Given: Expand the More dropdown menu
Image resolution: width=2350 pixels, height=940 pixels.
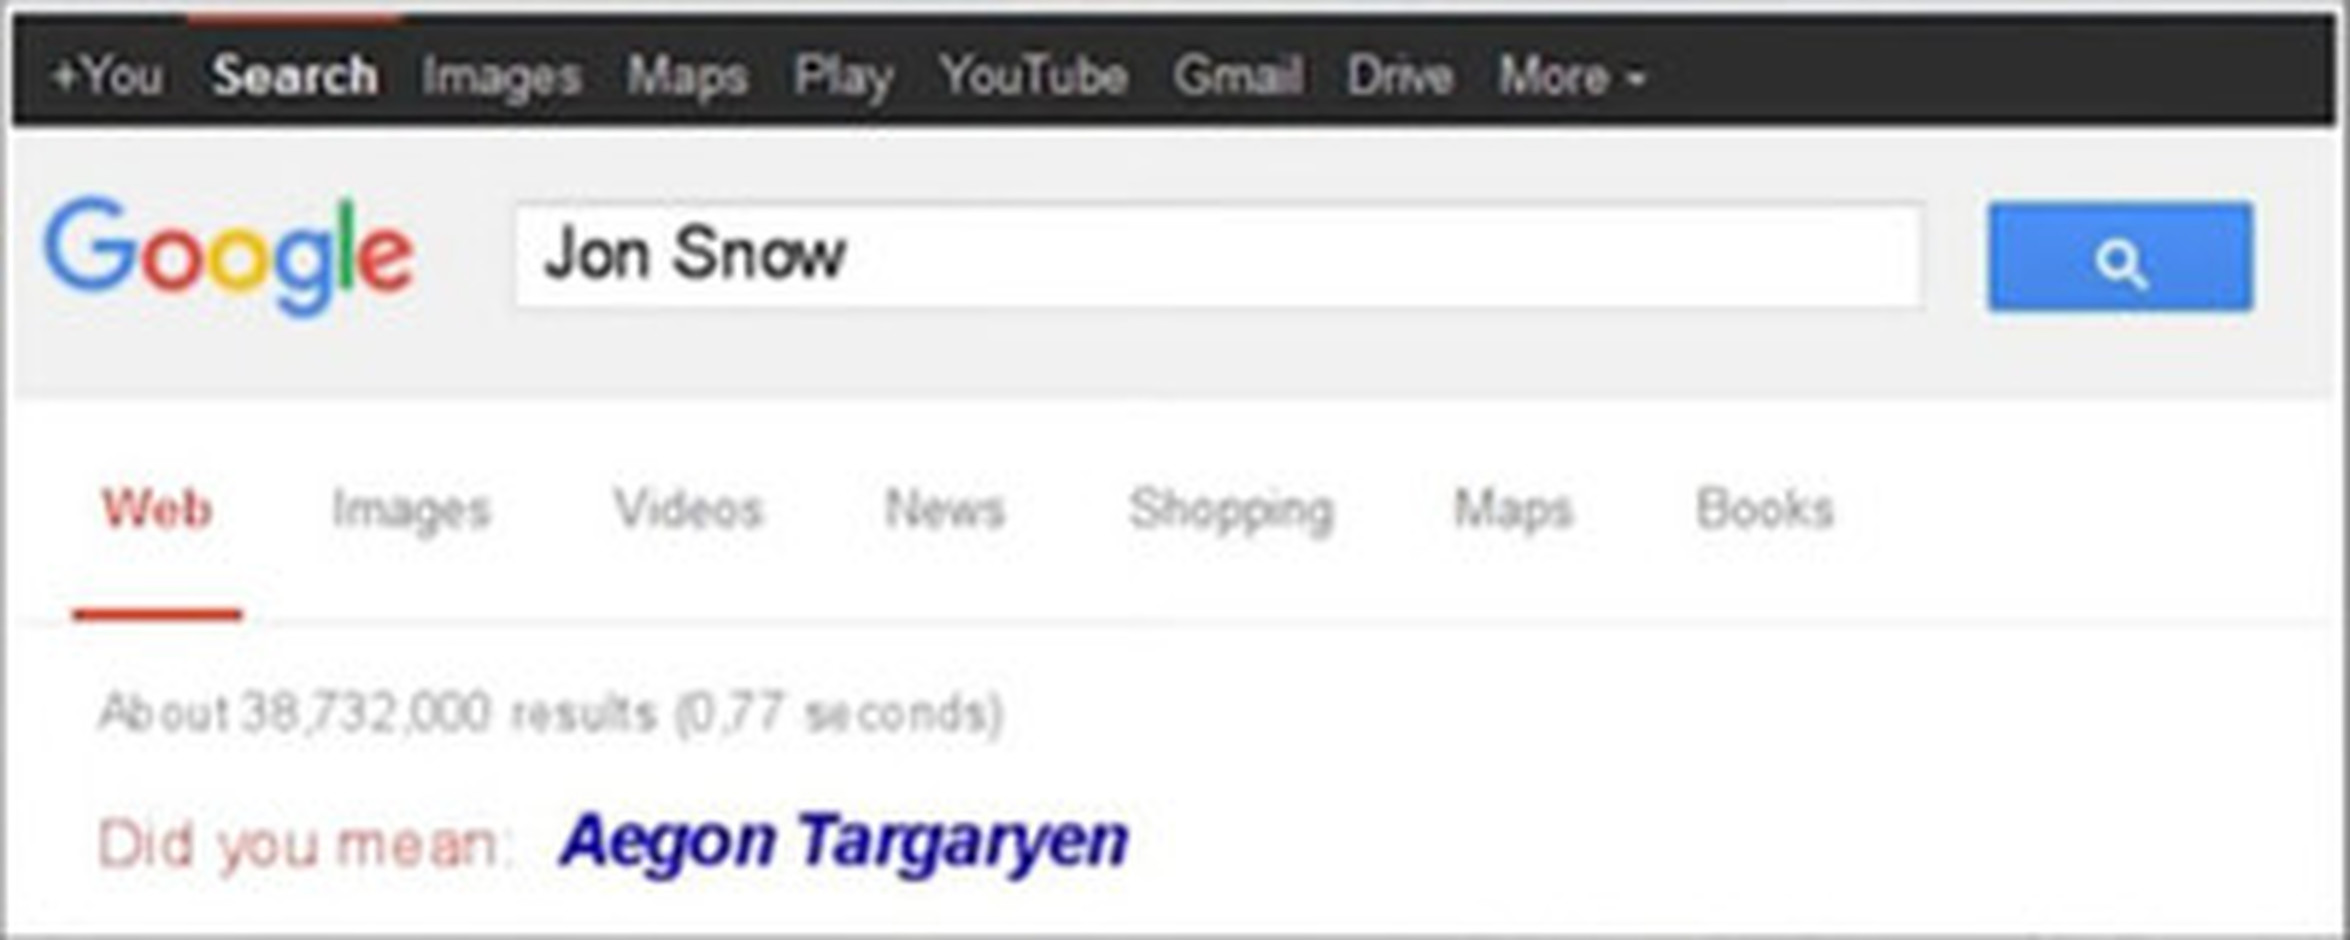Looking at the screenshot, I should tap(1571, 76).
